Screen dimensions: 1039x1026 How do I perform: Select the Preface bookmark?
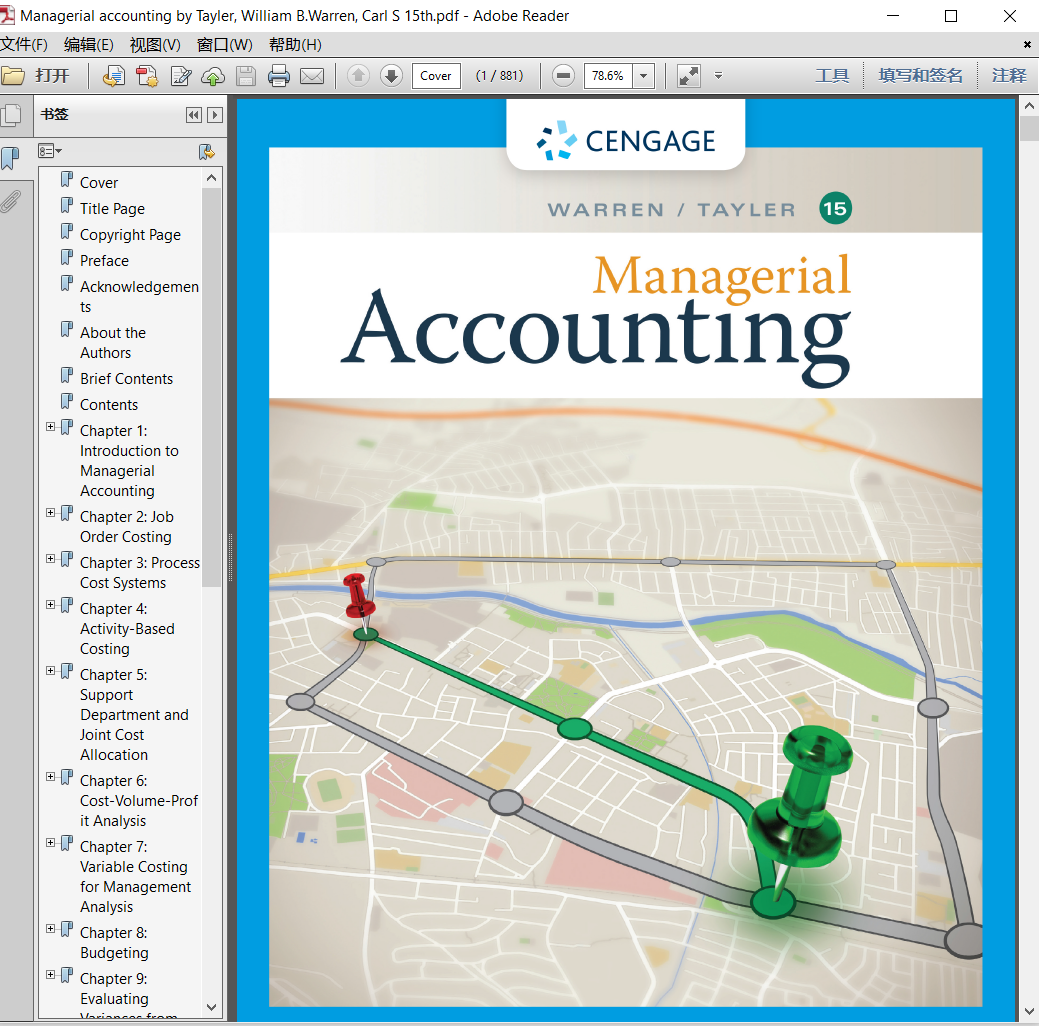click(x=104, y=260)
